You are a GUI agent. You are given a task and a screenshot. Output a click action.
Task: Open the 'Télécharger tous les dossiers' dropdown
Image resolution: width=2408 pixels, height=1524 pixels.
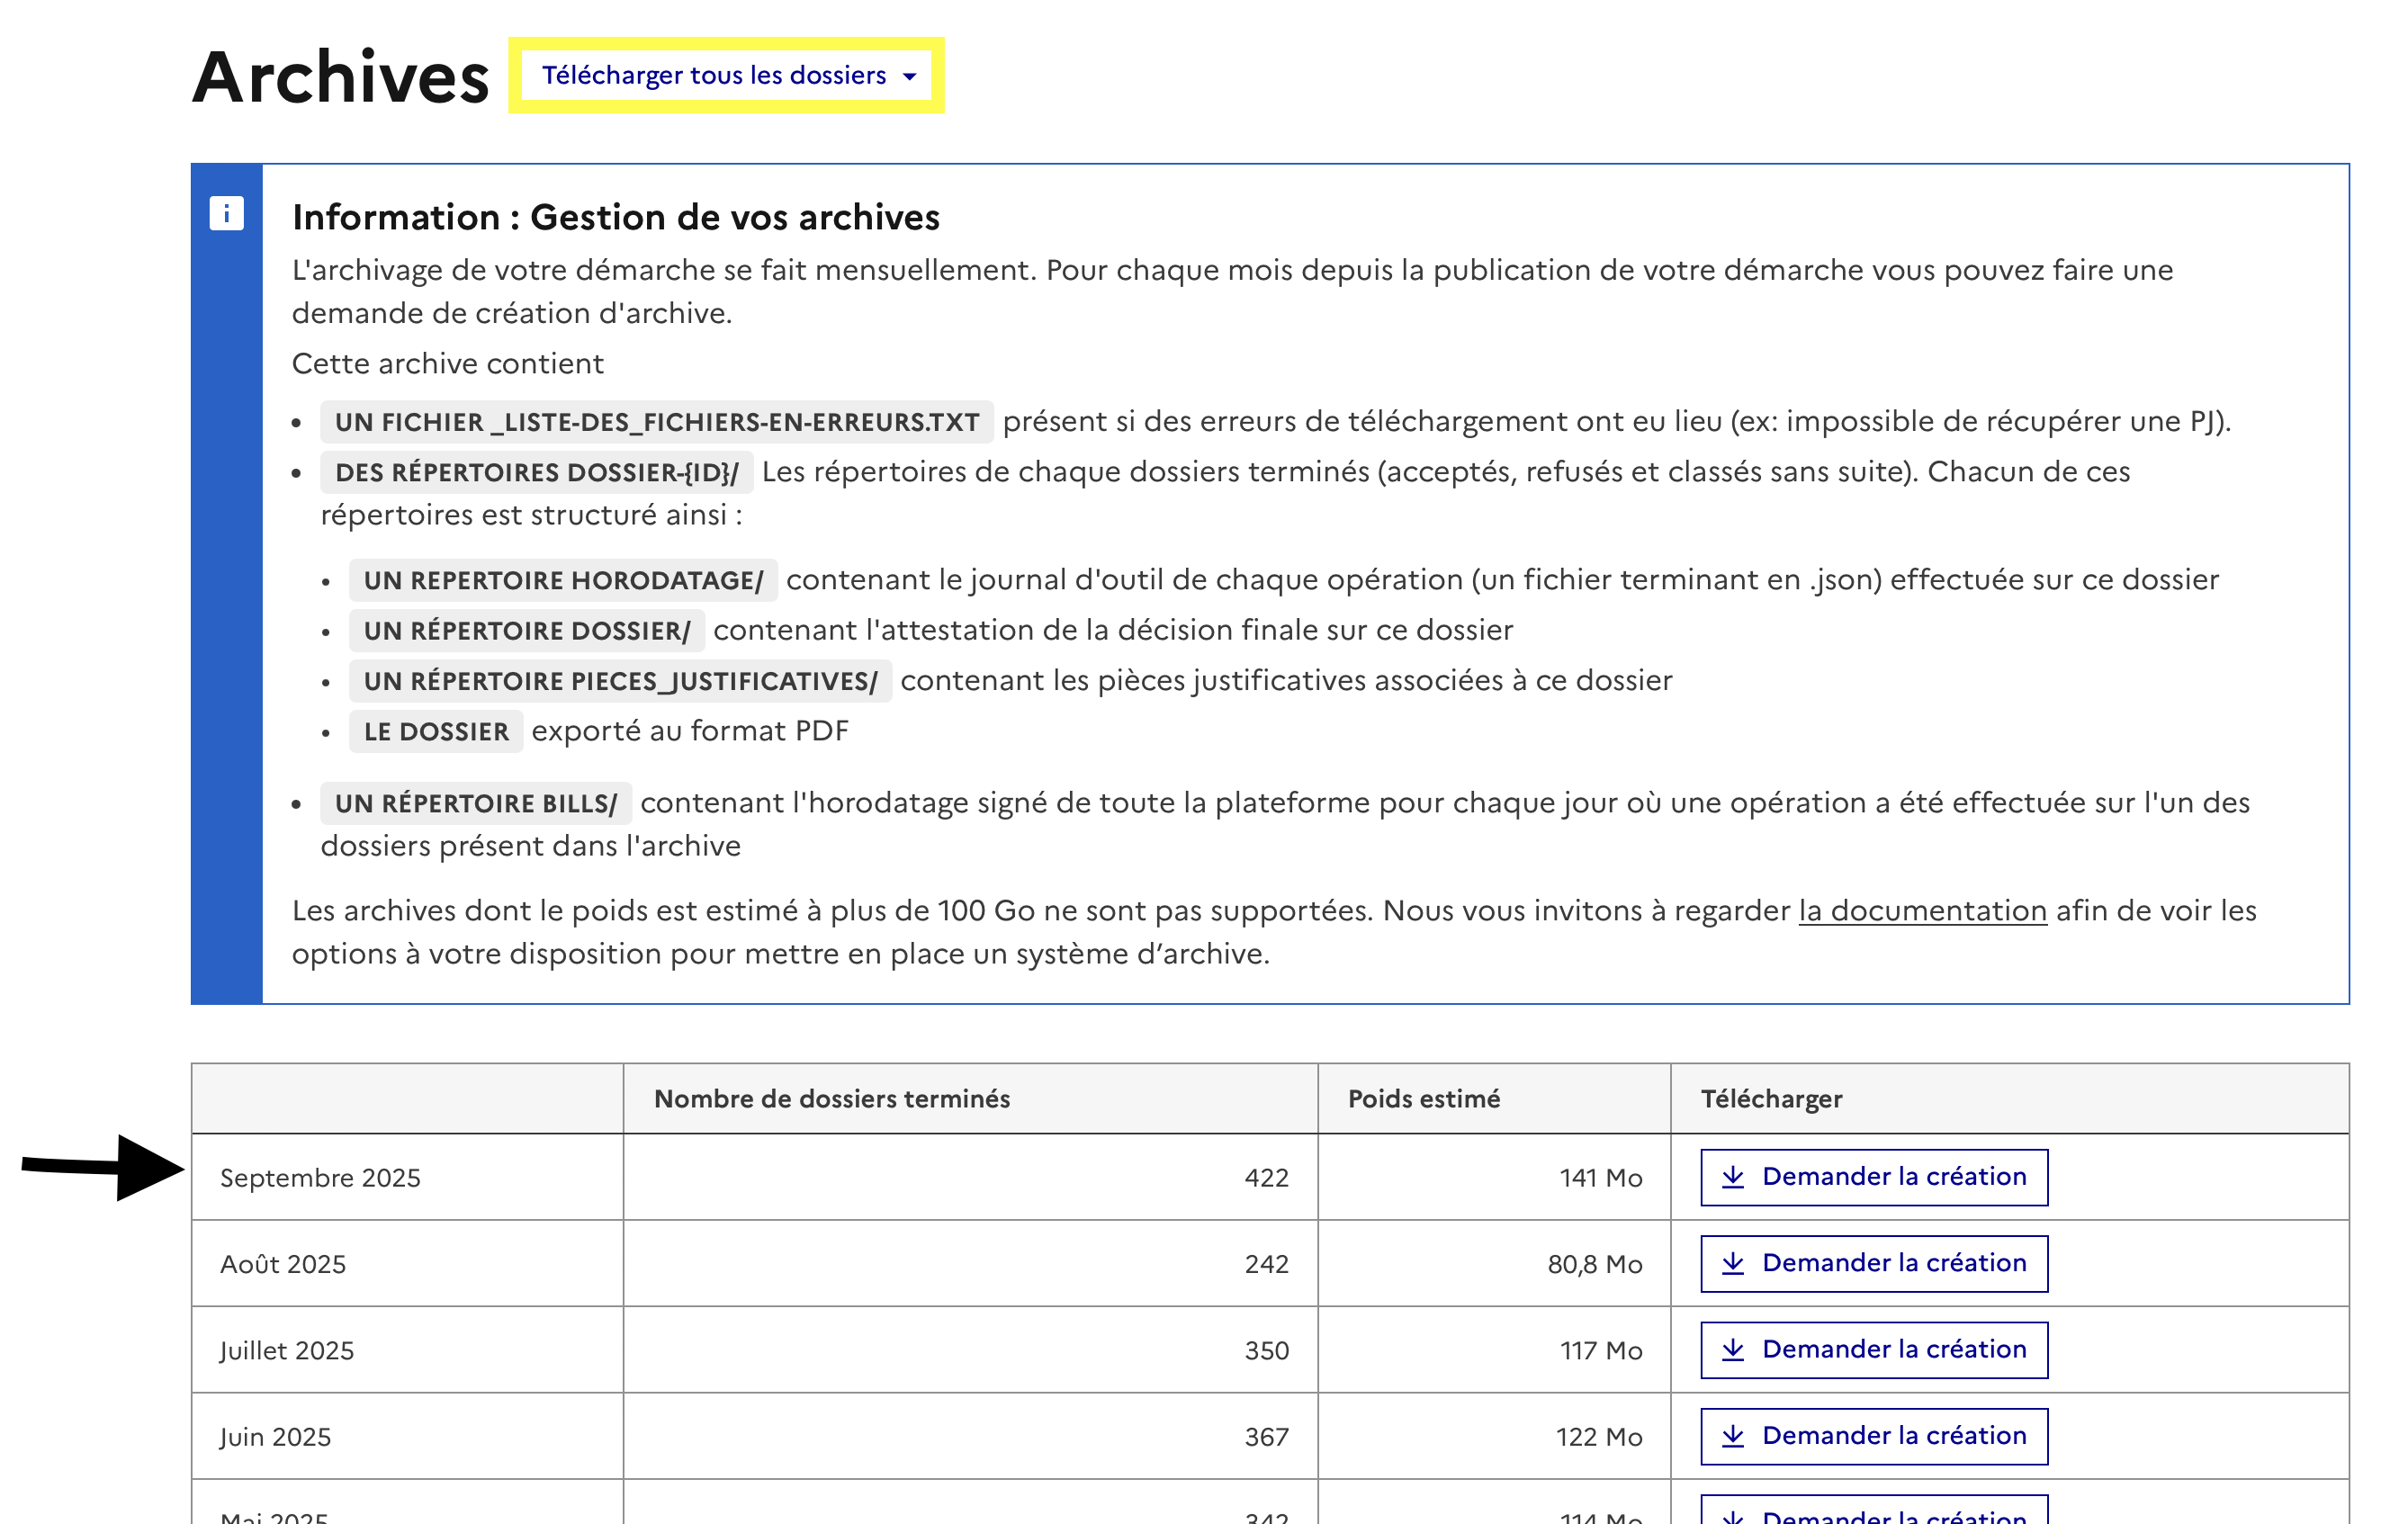click(x=714, y=76)
